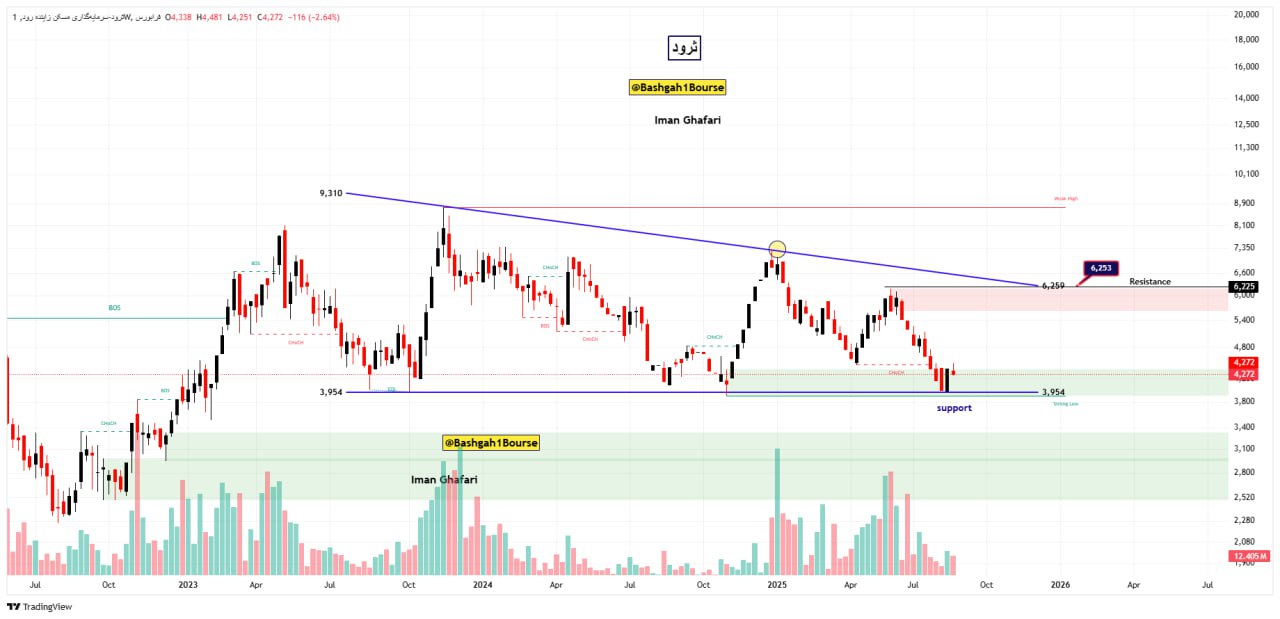
Task: Click the 3,954 label above the support text
Action: 1052,393
